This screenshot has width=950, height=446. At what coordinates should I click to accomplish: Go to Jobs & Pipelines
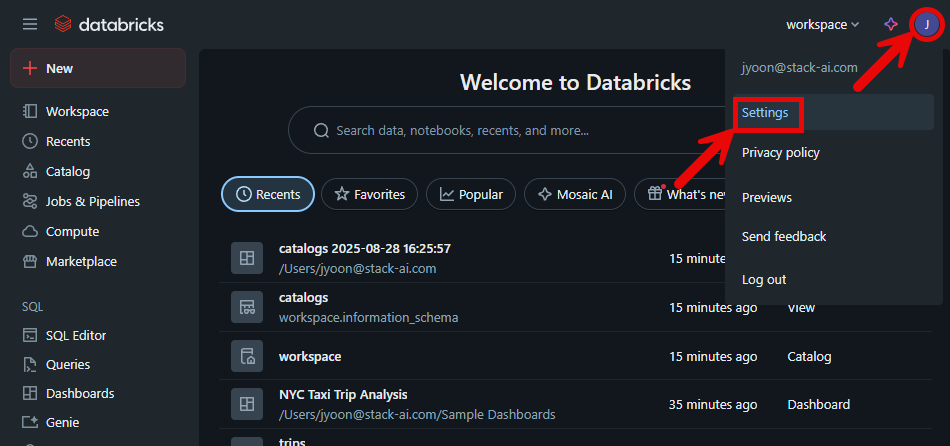[92, 201]
